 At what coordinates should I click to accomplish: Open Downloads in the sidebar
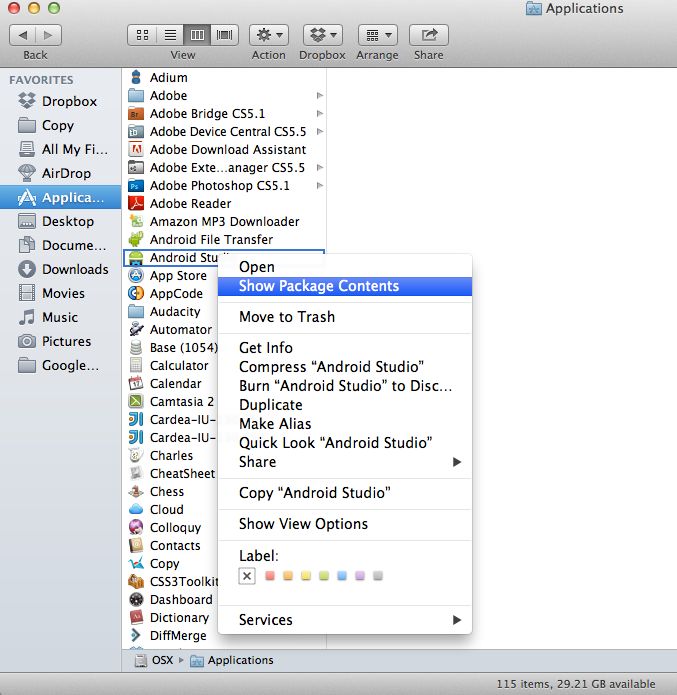[x=60, y=269]
